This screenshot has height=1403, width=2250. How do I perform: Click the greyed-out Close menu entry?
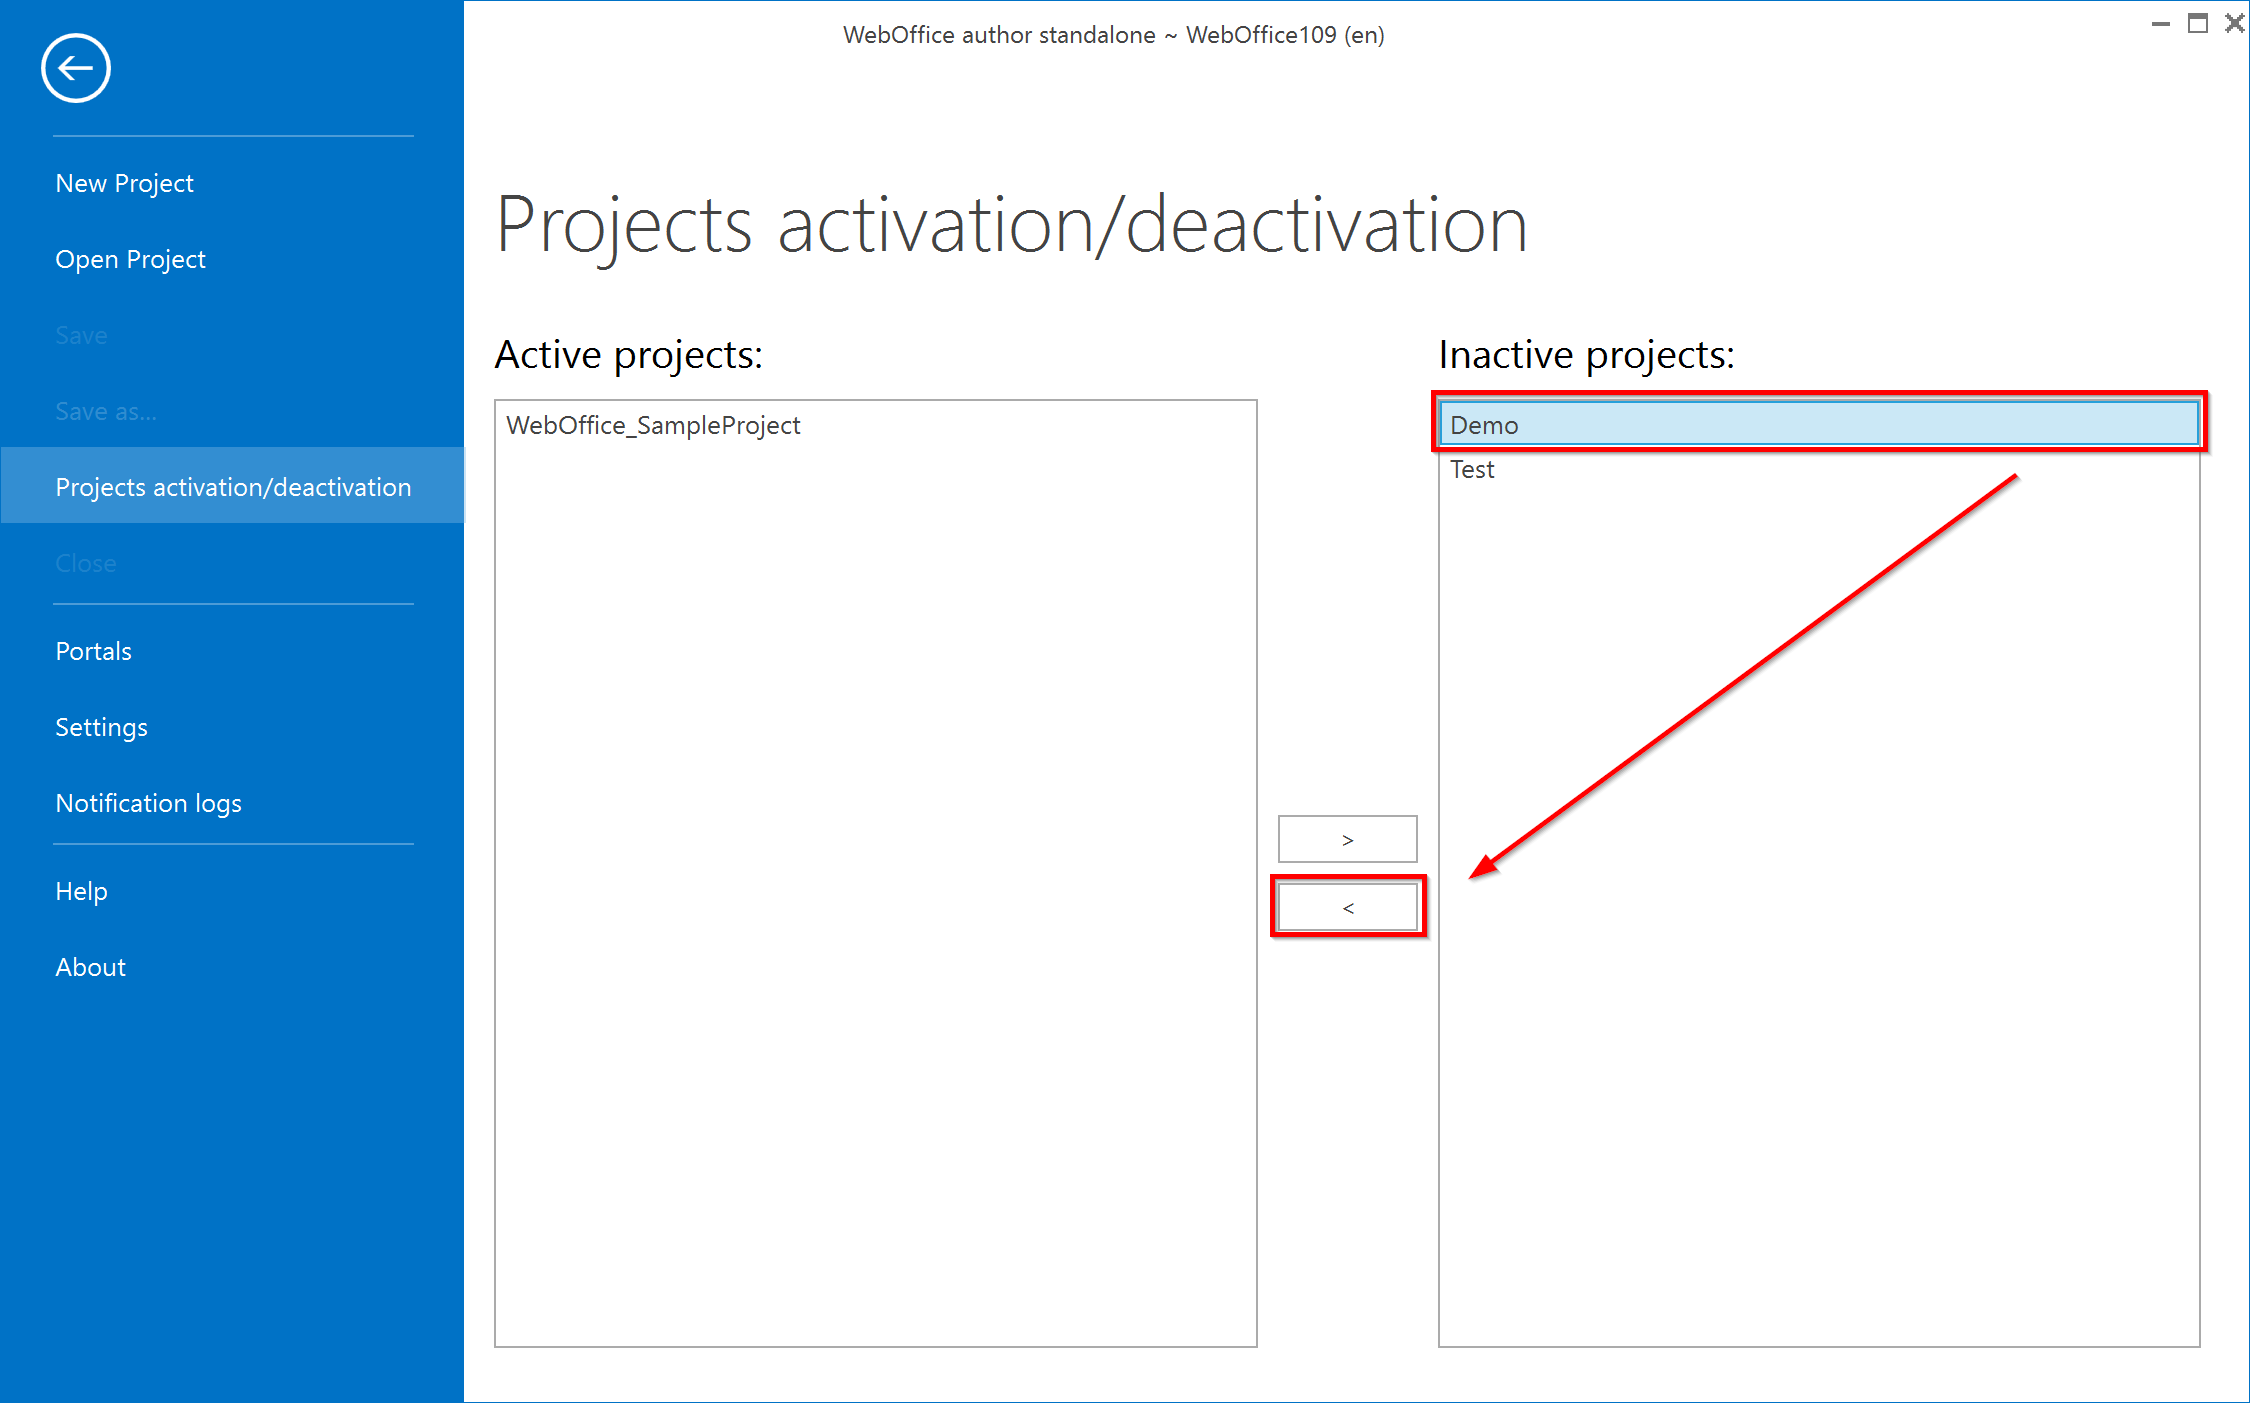[86, 563]
